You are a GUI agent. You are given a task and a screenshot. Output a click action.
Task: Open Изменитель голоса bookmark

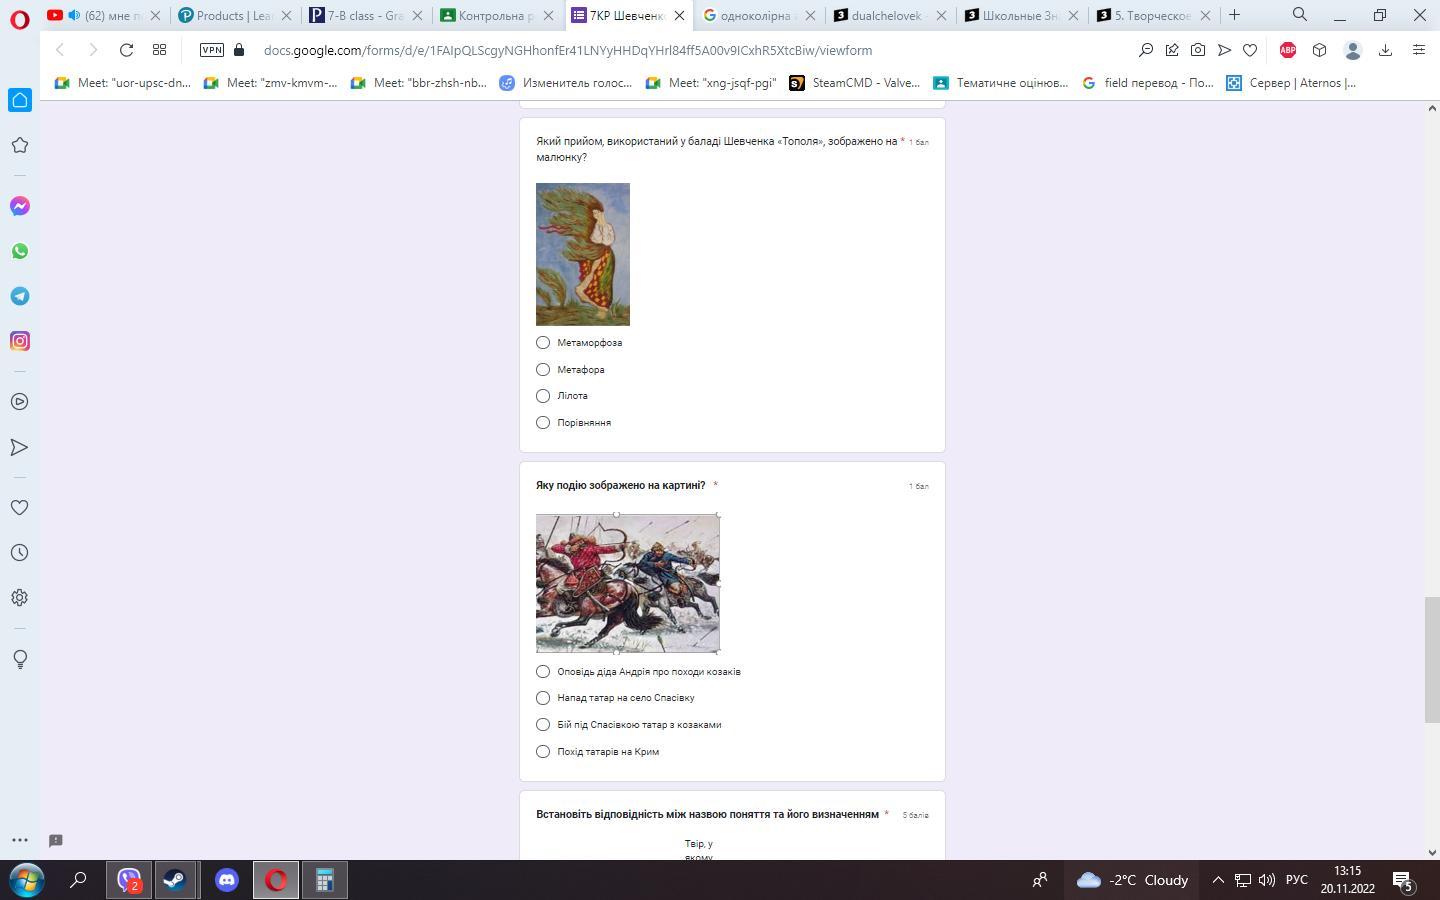tap(566, 83)
